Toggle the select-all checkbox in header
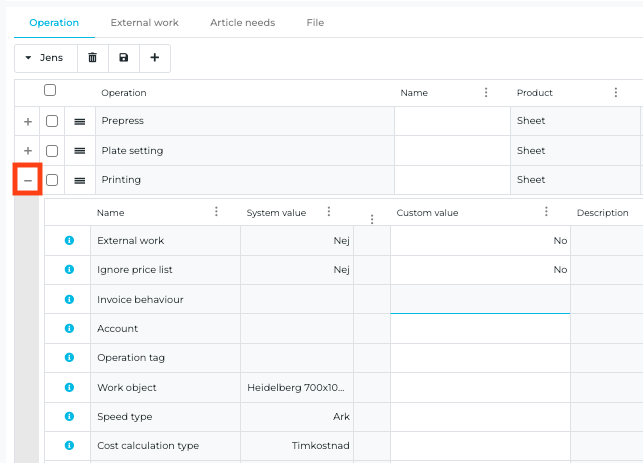 pyautogui.click(x=50, y=91)
